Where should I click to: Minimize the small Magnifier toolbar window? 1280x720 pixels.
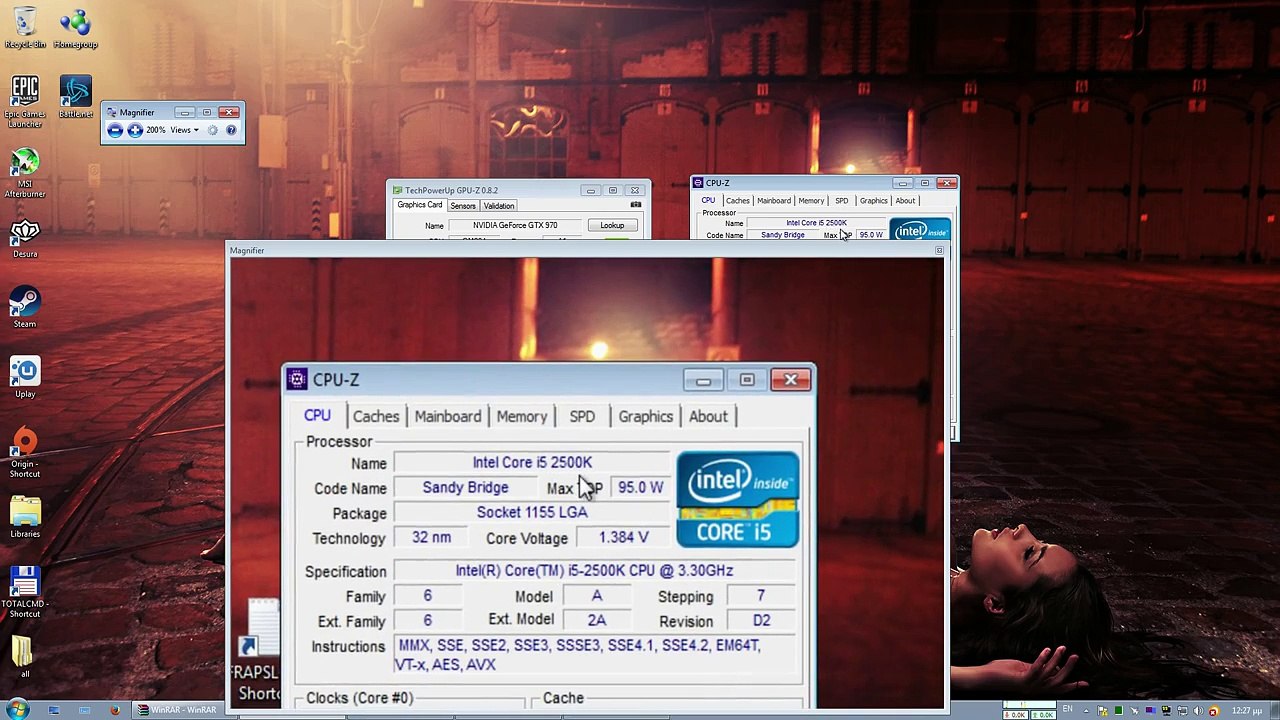click(185, 112)
